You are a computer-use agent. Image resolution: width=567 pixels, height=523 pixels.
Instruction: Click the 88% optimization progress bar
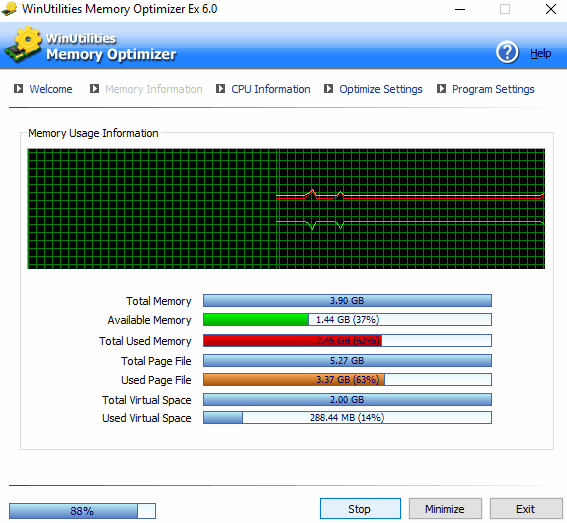click(82, 511)
